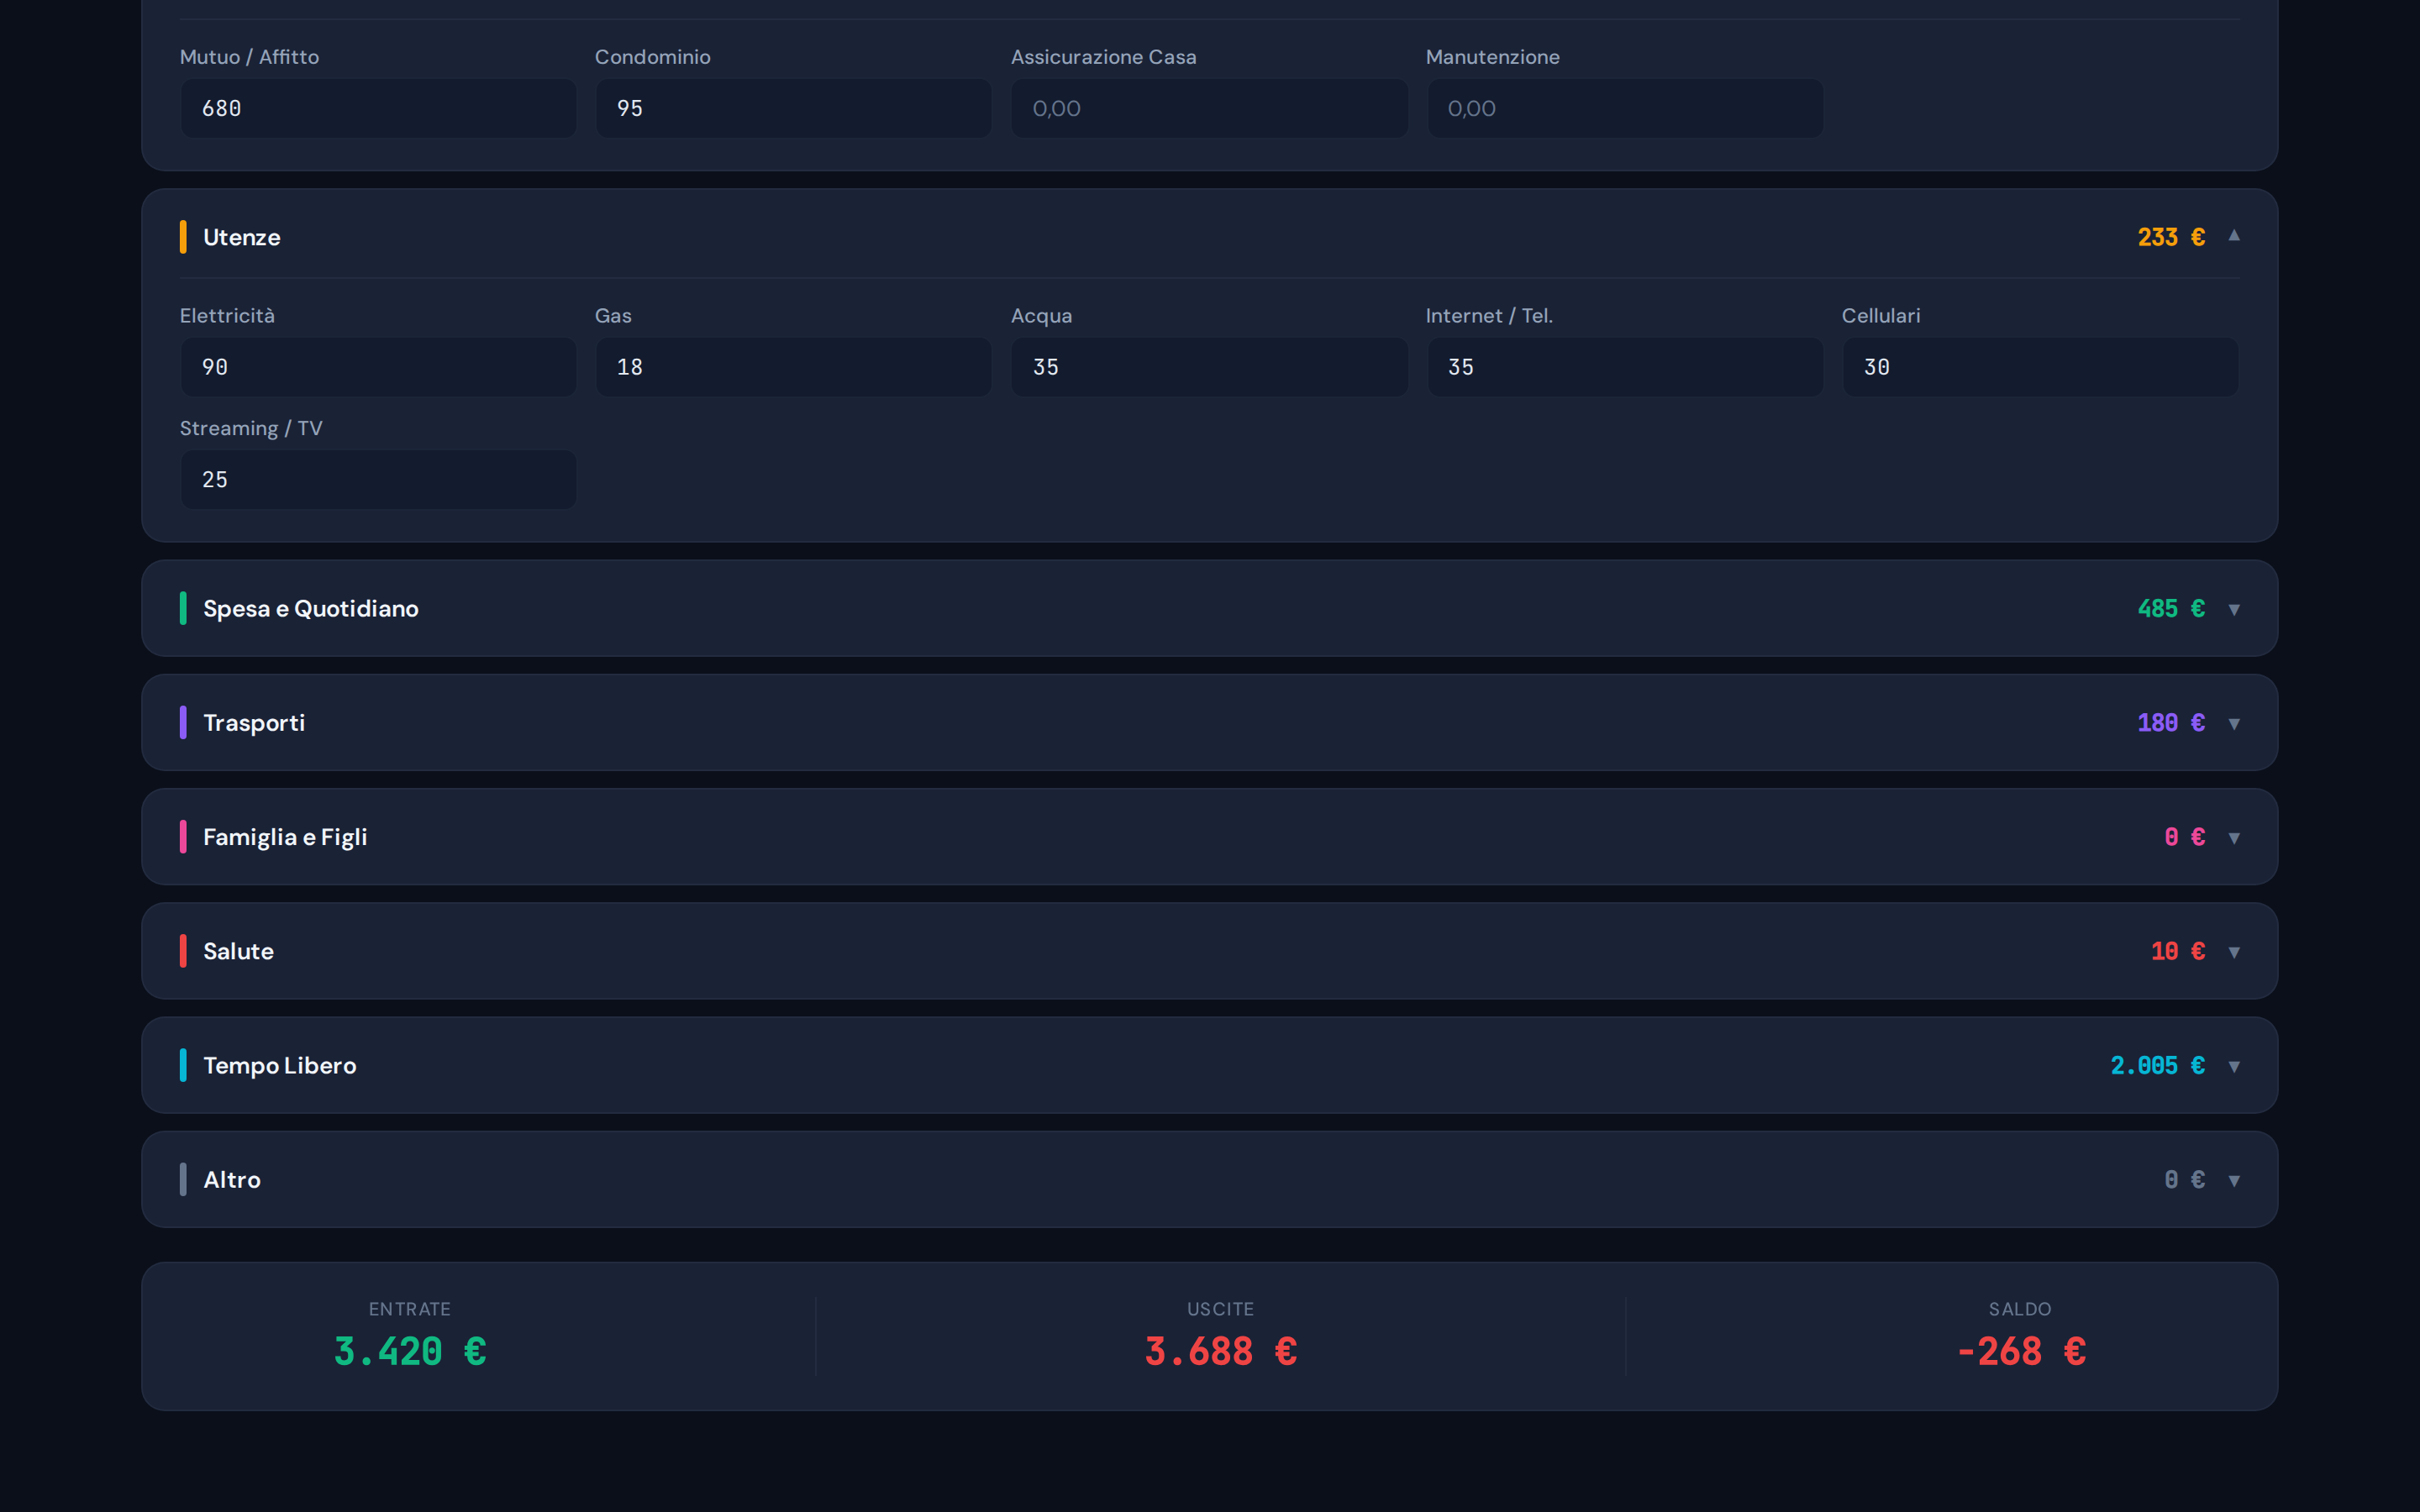Click the 0 € Altro total
Screen dimensions: 2420x1512
click(2185, 1180)
